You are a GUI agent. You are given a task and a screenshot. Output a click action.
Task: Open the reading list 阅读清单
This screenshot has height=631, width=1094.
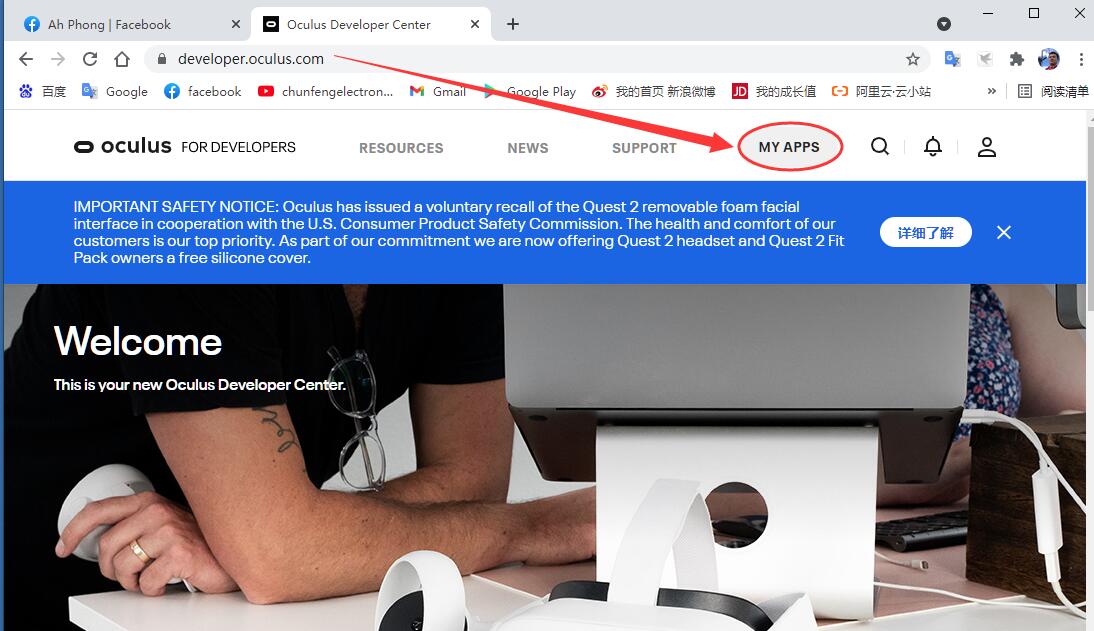point(1053,91)
